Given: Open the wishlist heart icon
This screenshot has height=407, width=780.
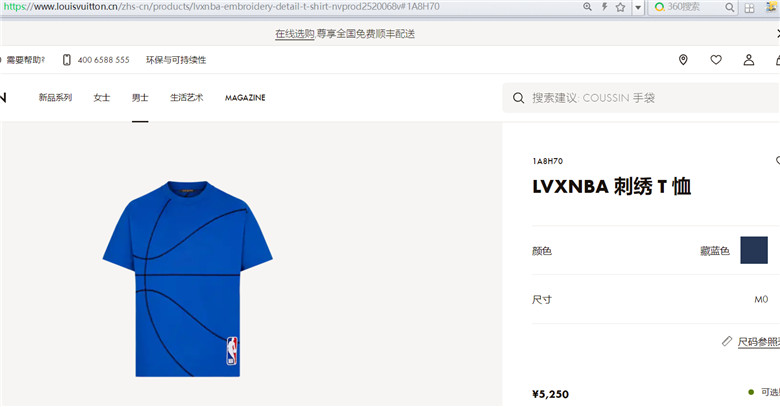Looking at the screenshot, I should tap(716, 60).
